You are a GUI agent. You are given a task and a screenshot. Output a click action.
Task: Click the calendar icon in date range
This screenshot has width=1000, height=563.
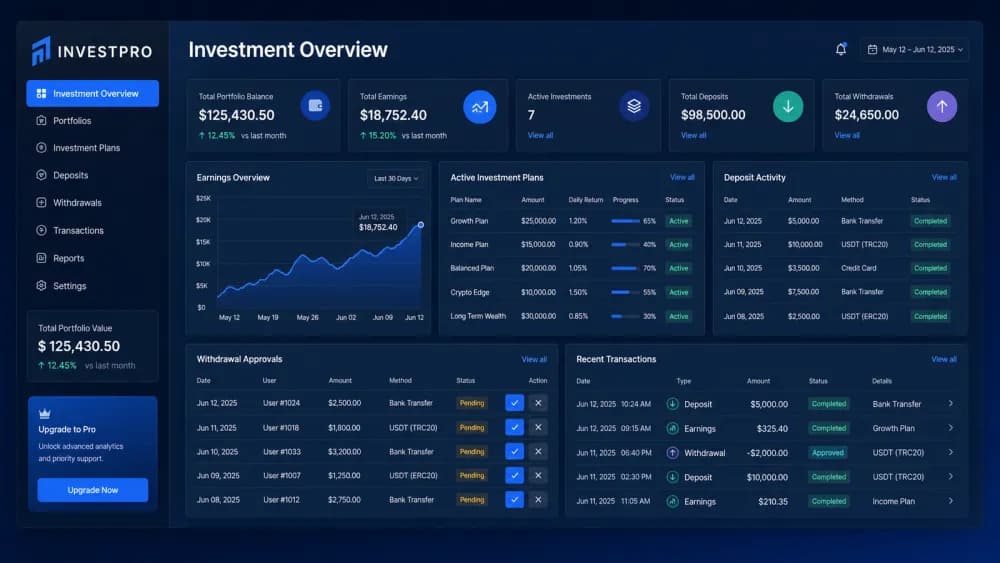[872, 49]
